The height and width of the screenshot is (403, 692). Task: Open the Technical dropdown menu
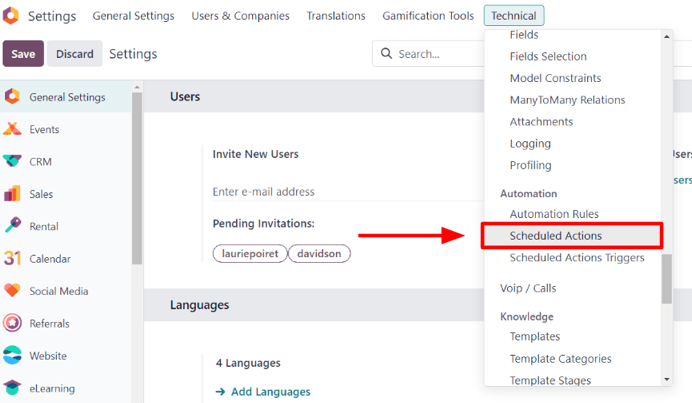point(514,16)
